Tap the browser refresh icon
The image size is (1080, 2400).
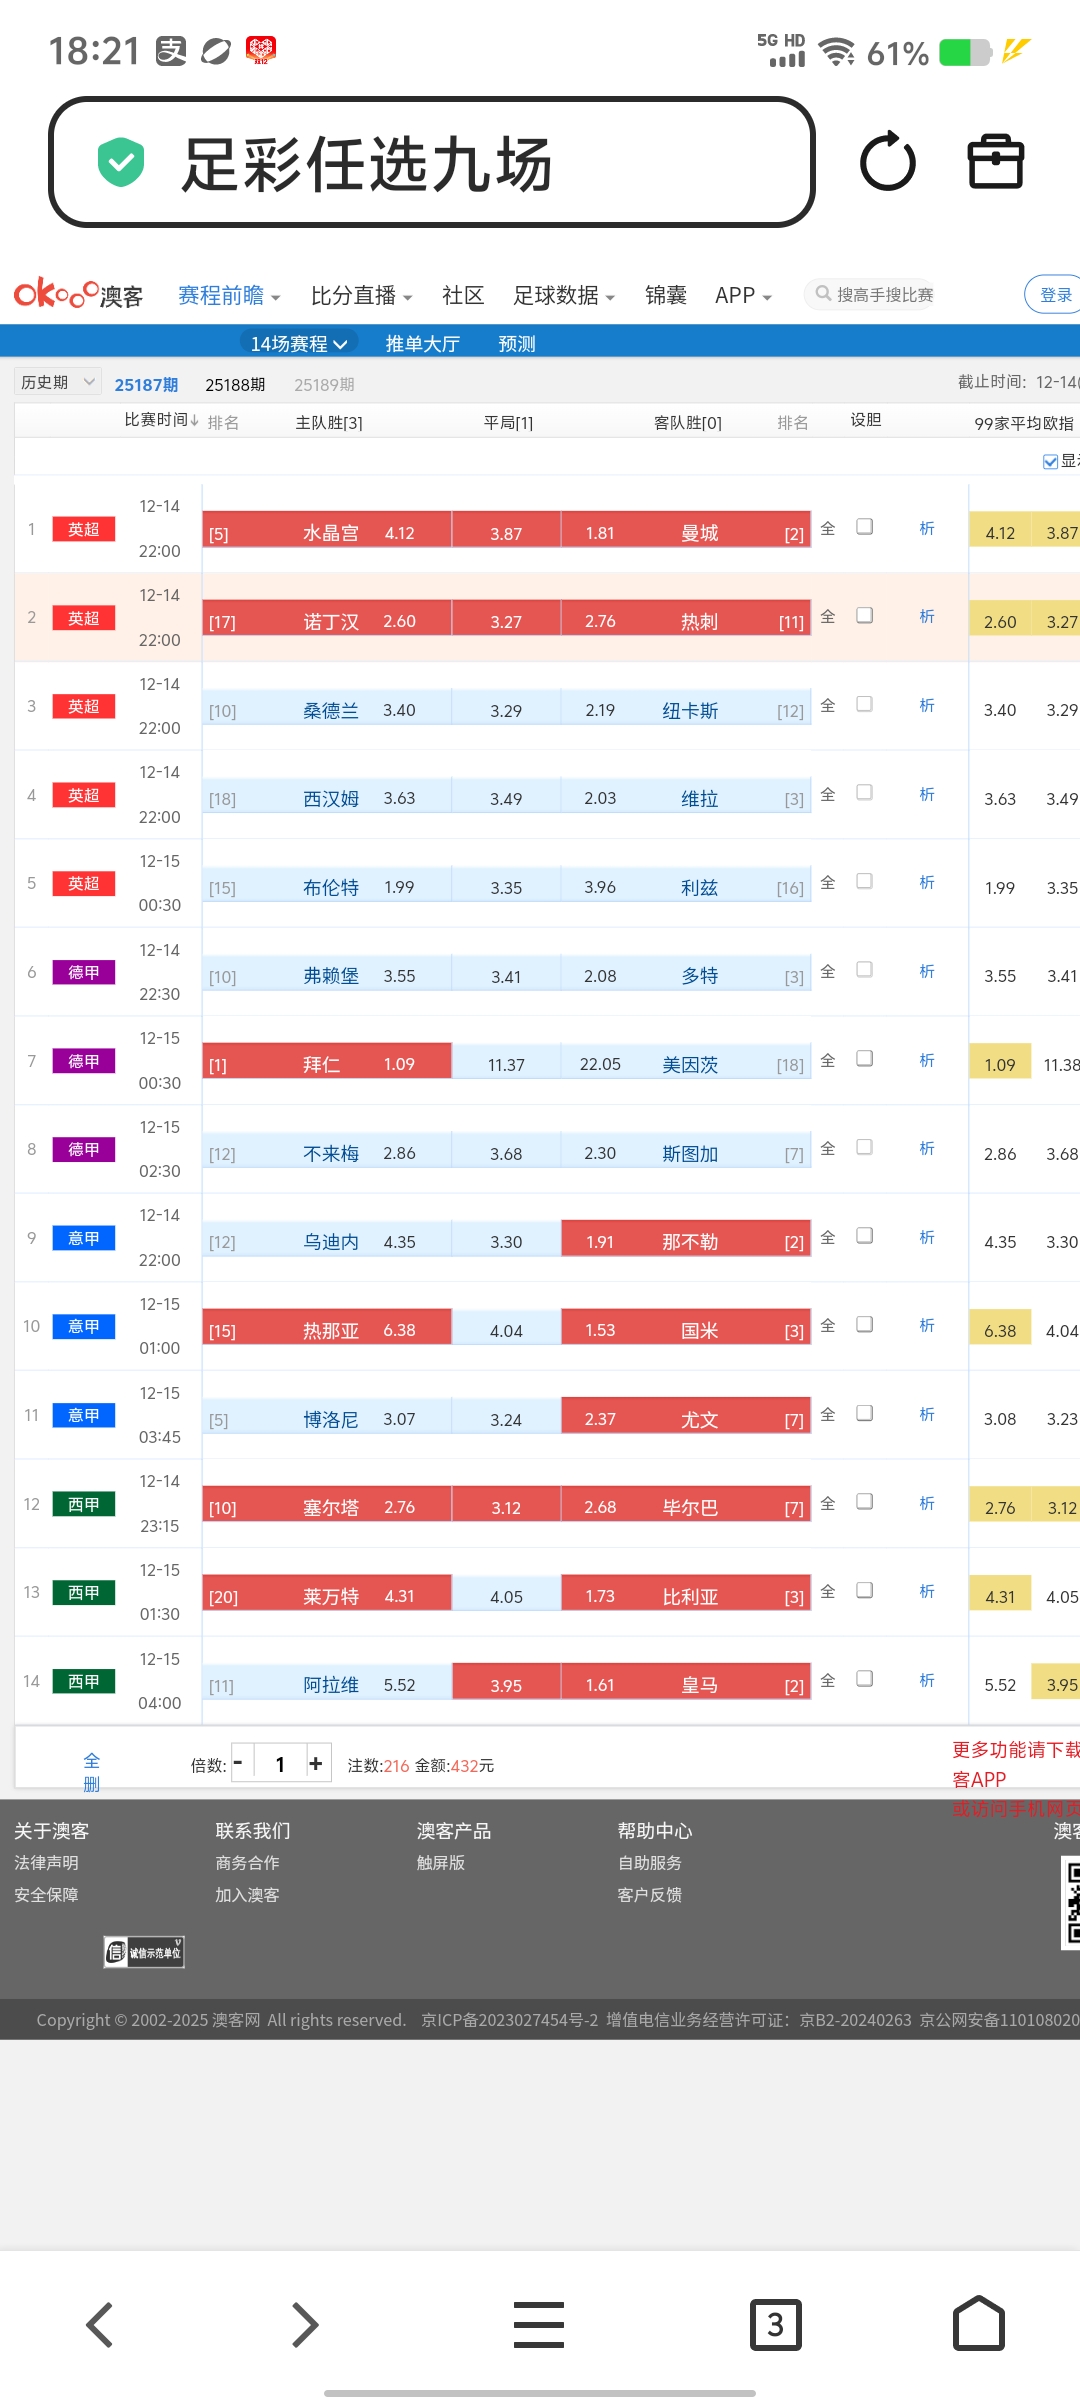tap(887, 162)
